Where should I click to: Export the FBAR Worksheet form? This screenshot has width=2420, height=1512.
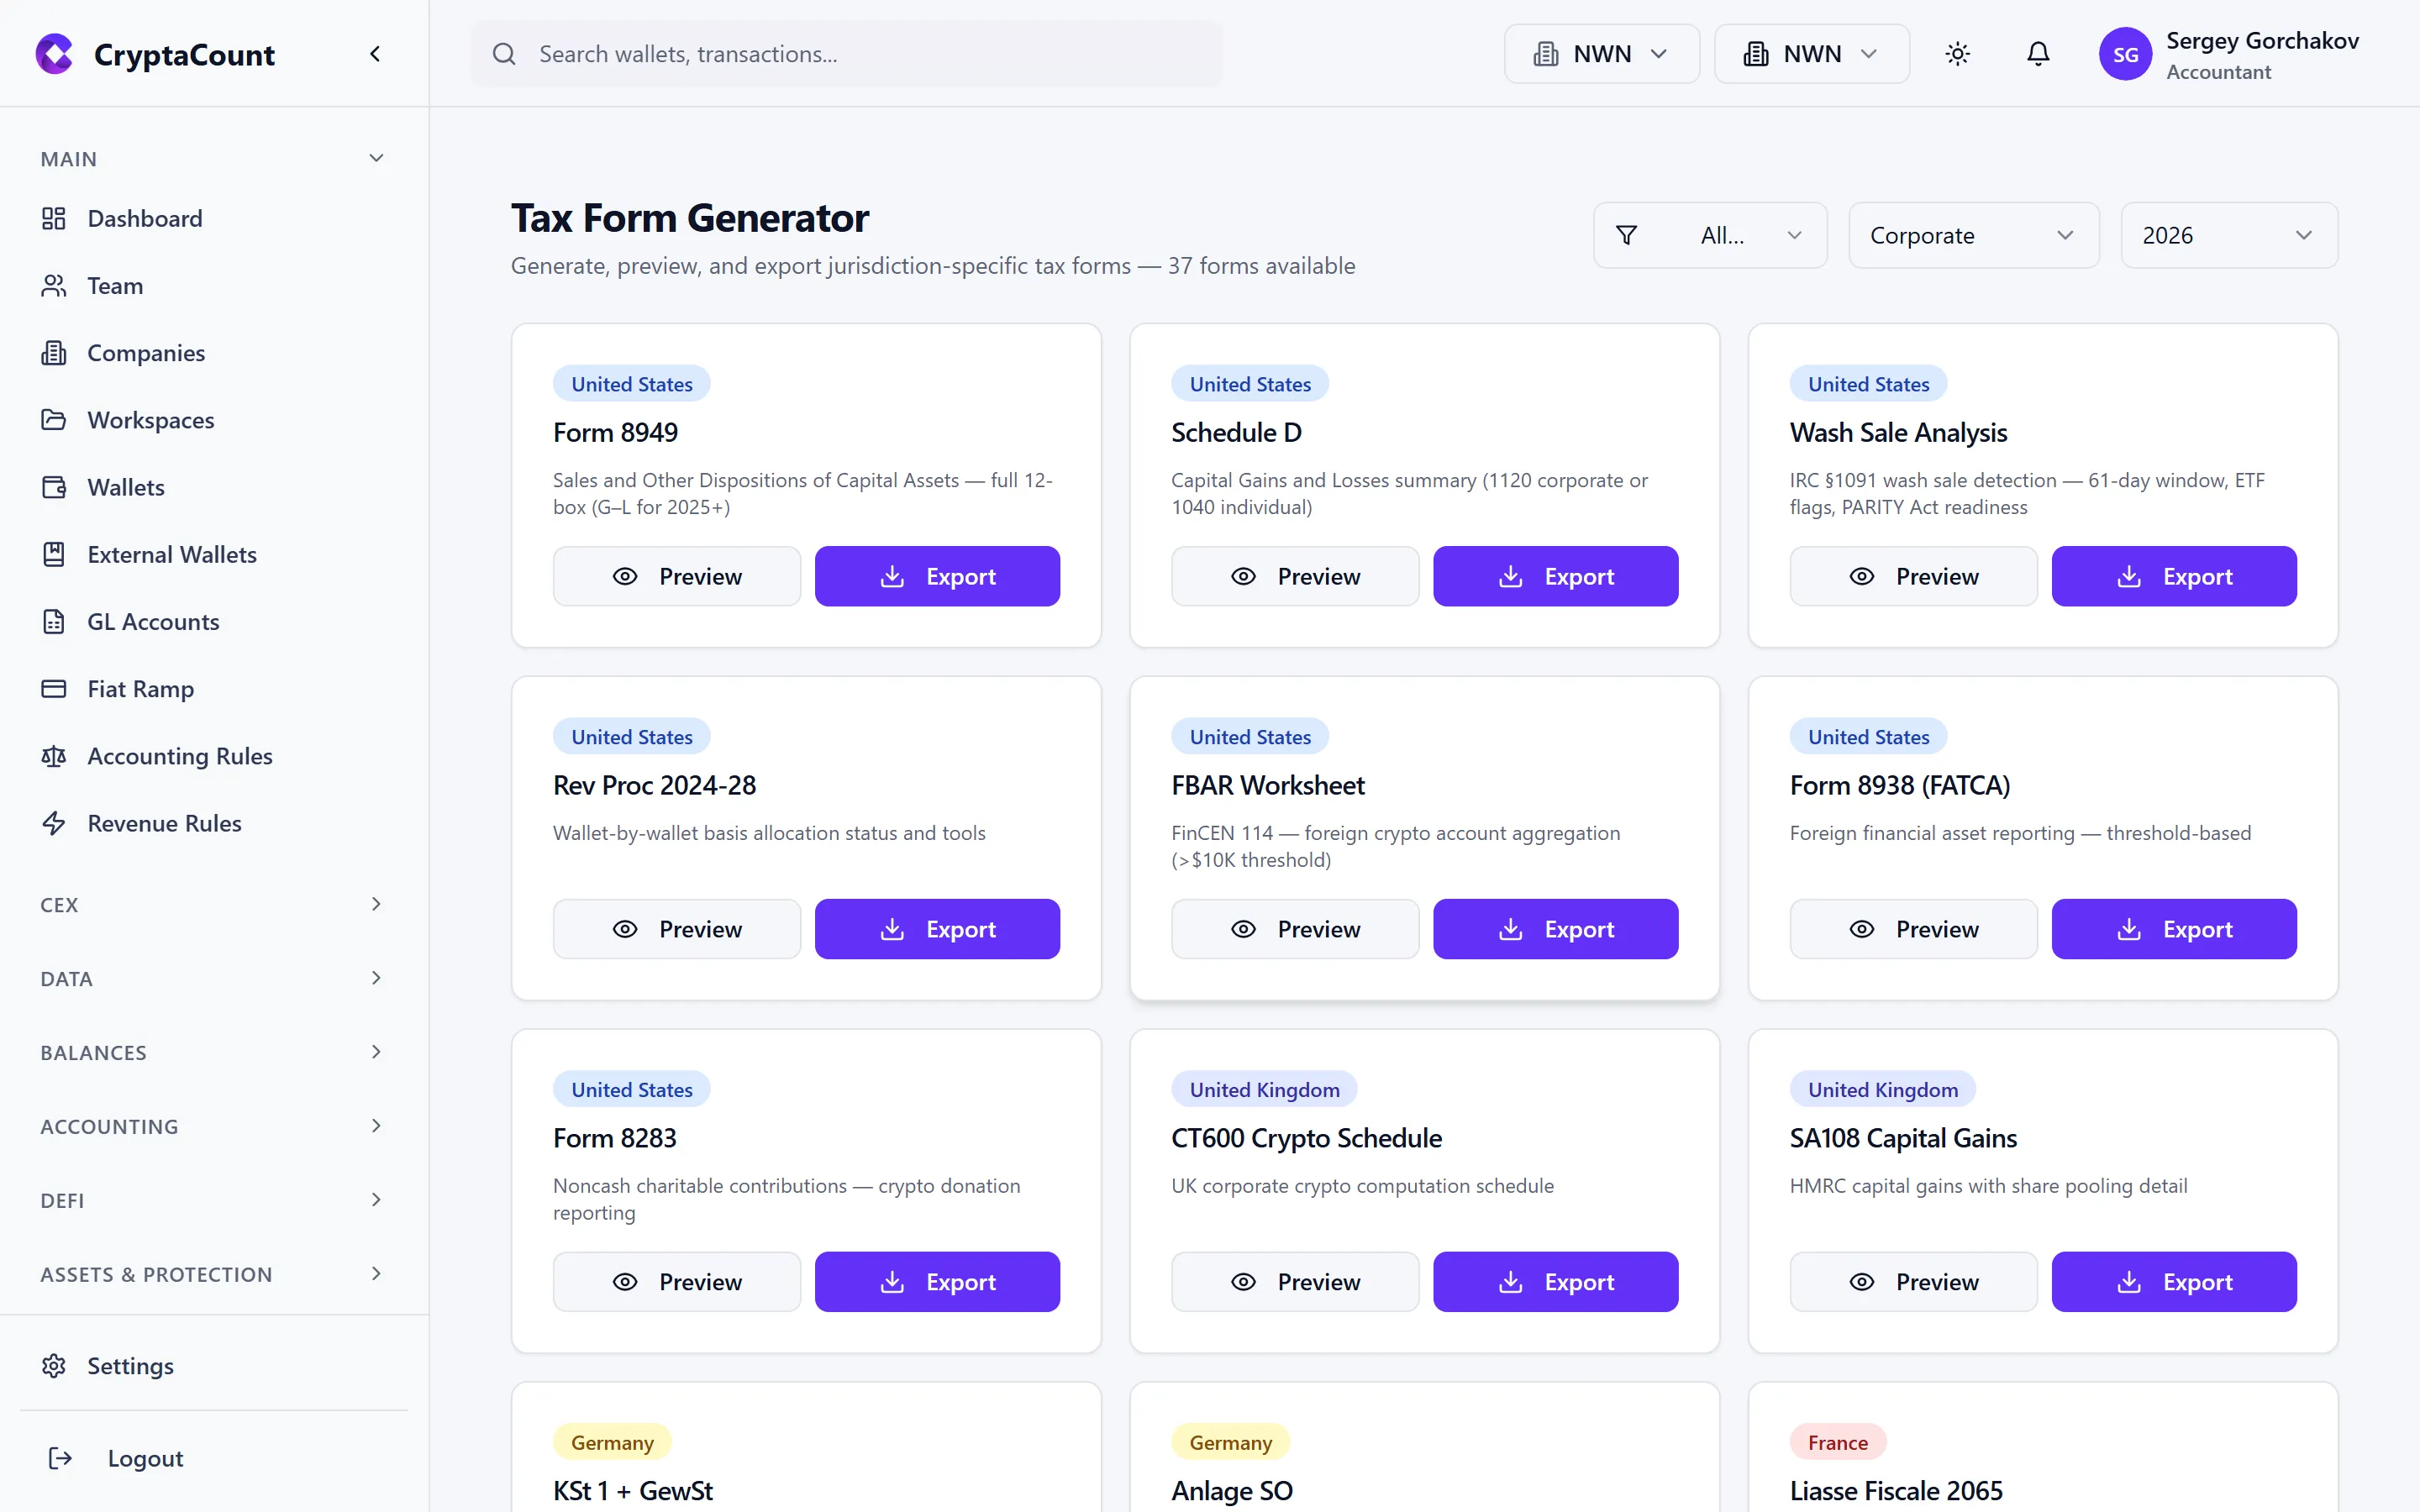click(1555, 928)
